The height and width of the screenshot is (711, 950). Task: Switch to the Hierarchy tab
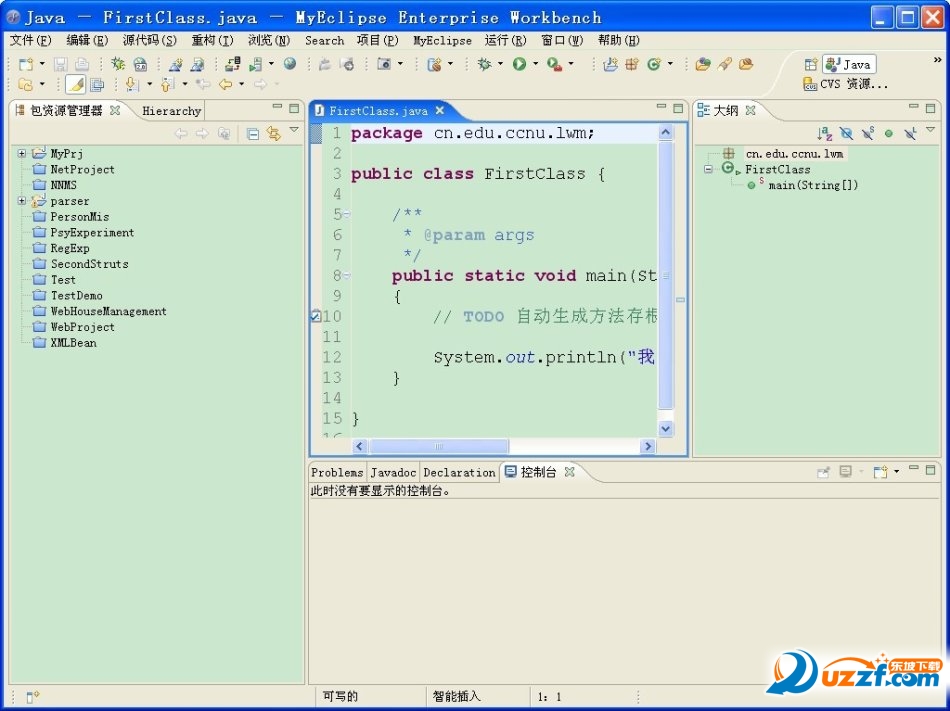pos(171,111)
